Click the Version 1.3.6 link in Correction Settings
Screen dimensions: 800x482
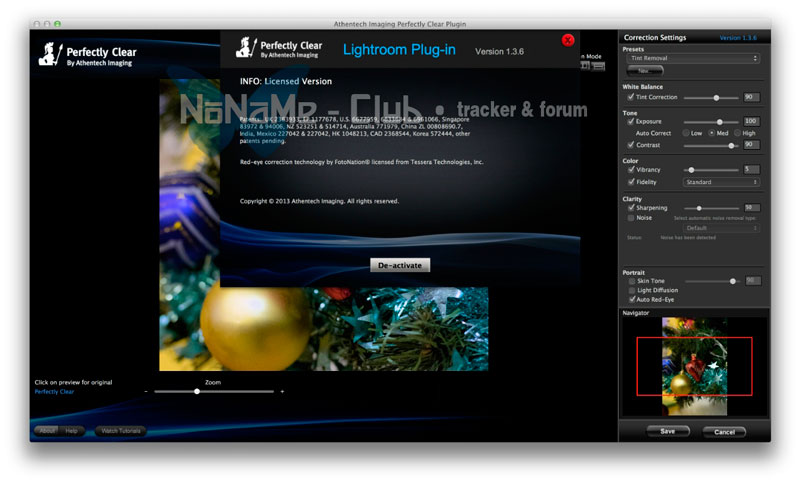(738, 38)
